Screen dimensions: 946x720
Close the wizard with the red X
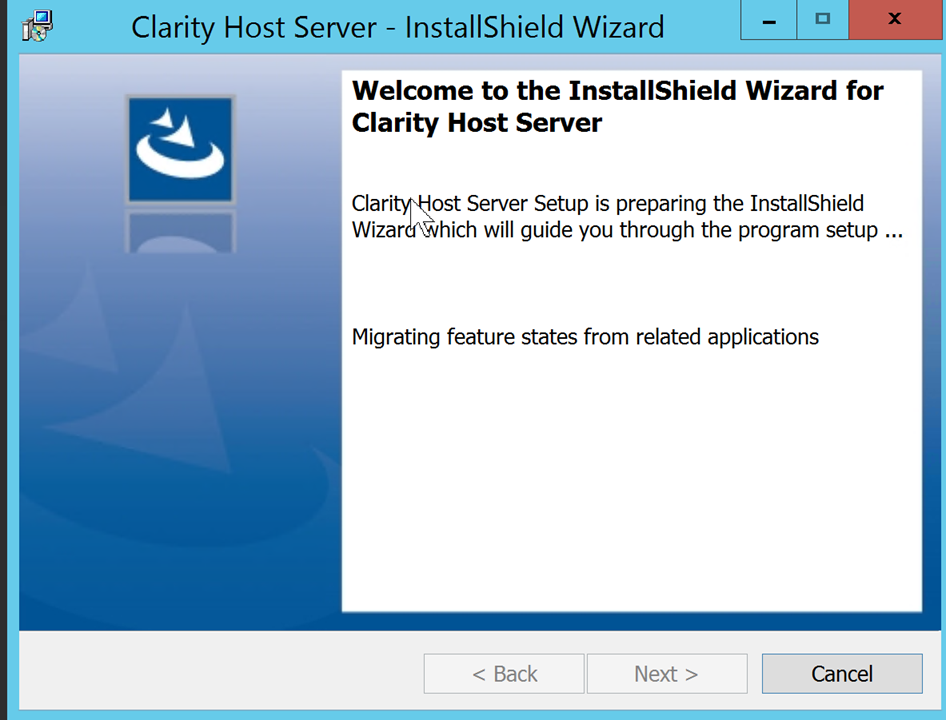894,20
